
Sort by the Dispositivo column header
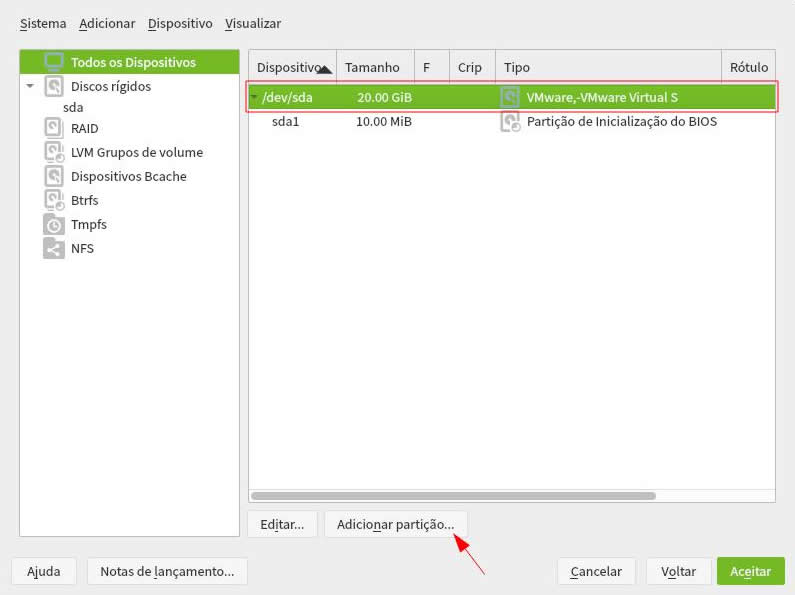pyautogui.click(x=292, y=67)
